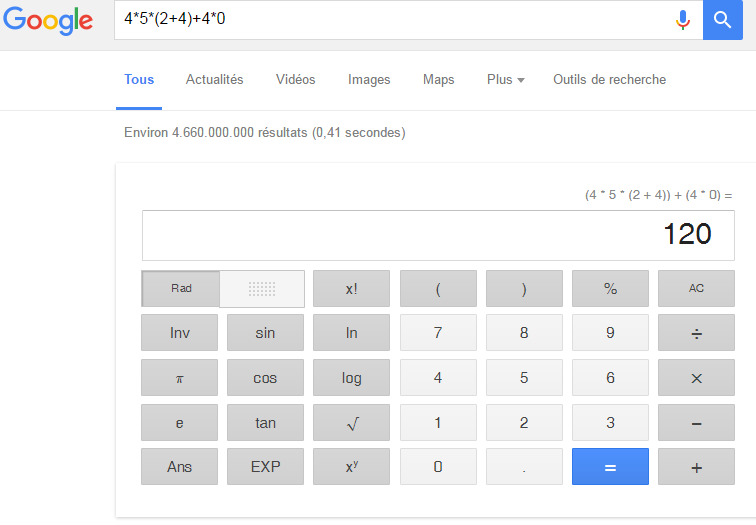Screen dimensions: 756x525
Task: Expand the Plus dropdown menu
Action: pos(505,80)
